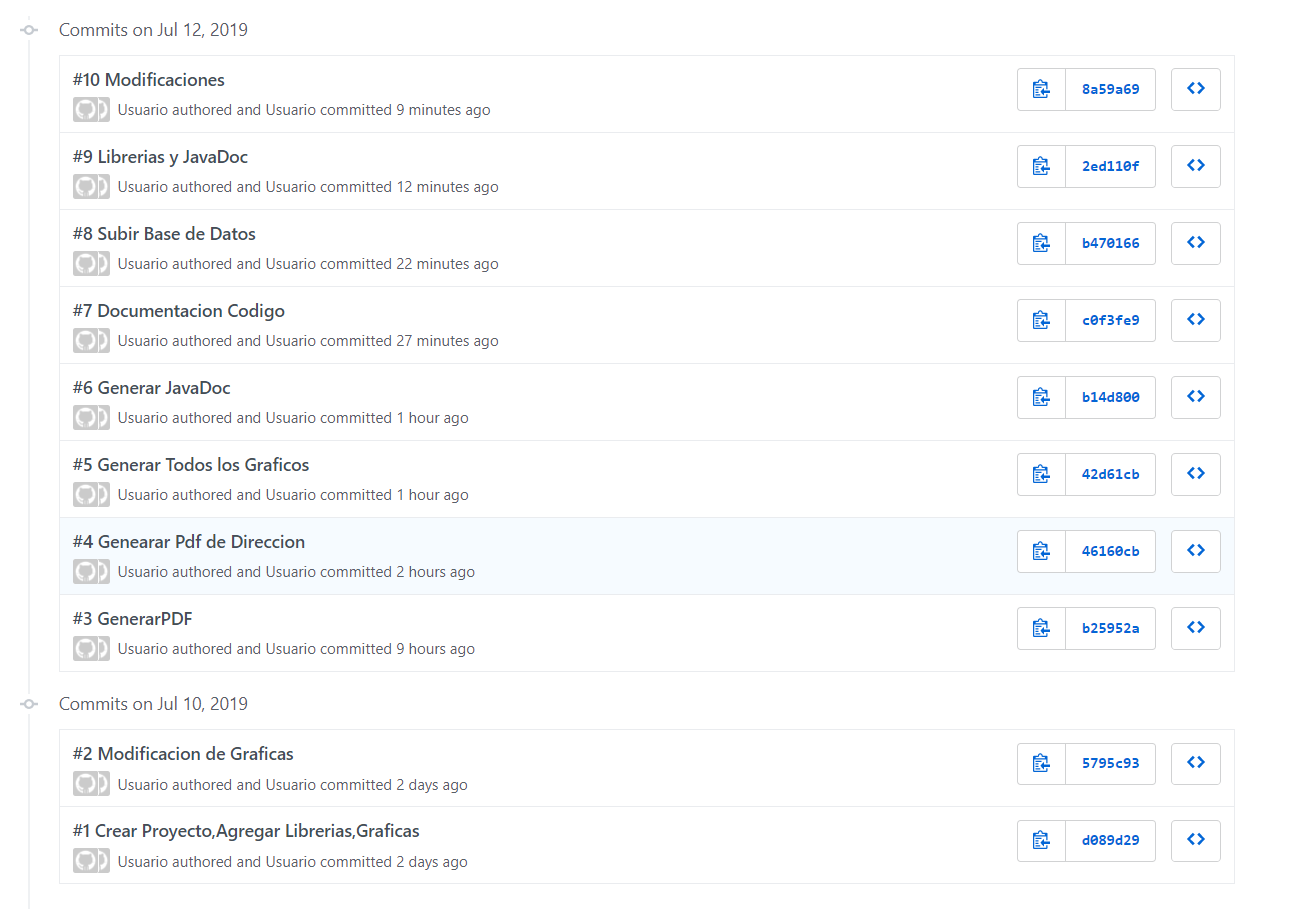The height and width of the screenshot is (920, 1308).
Task: Open commit hash 2ed110f
Action: point(1110,166)
